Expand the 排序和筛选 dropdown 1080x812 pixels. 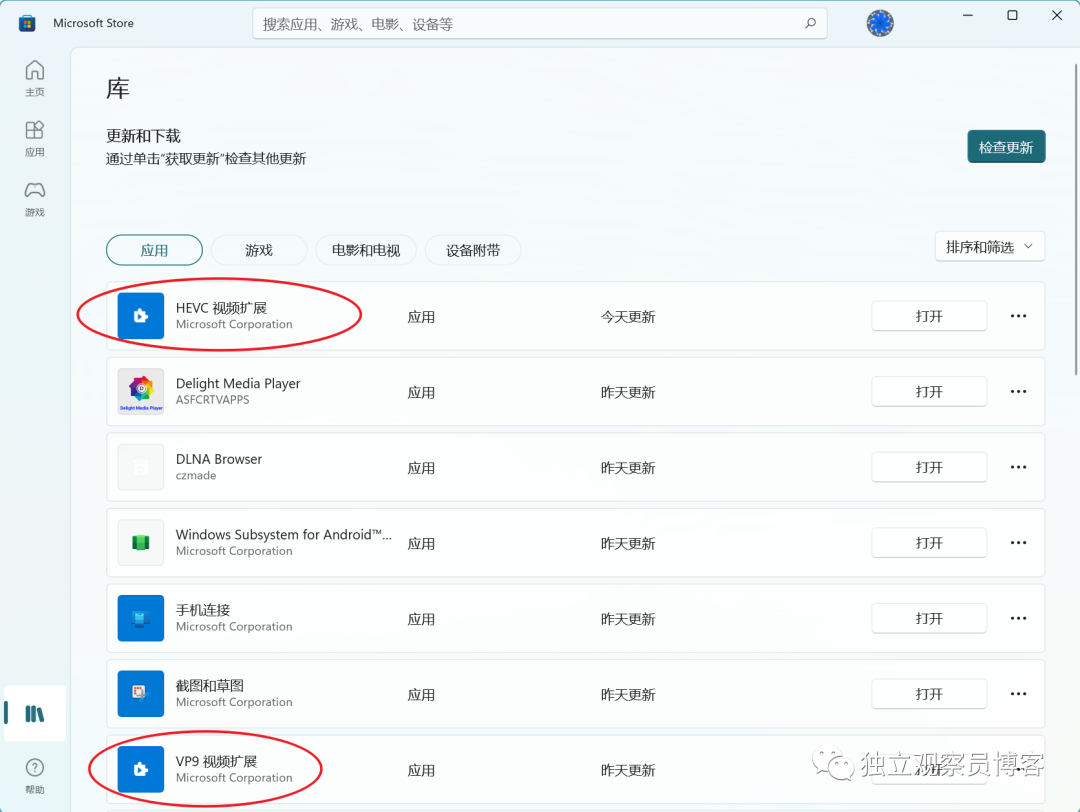tap(990, 247)
